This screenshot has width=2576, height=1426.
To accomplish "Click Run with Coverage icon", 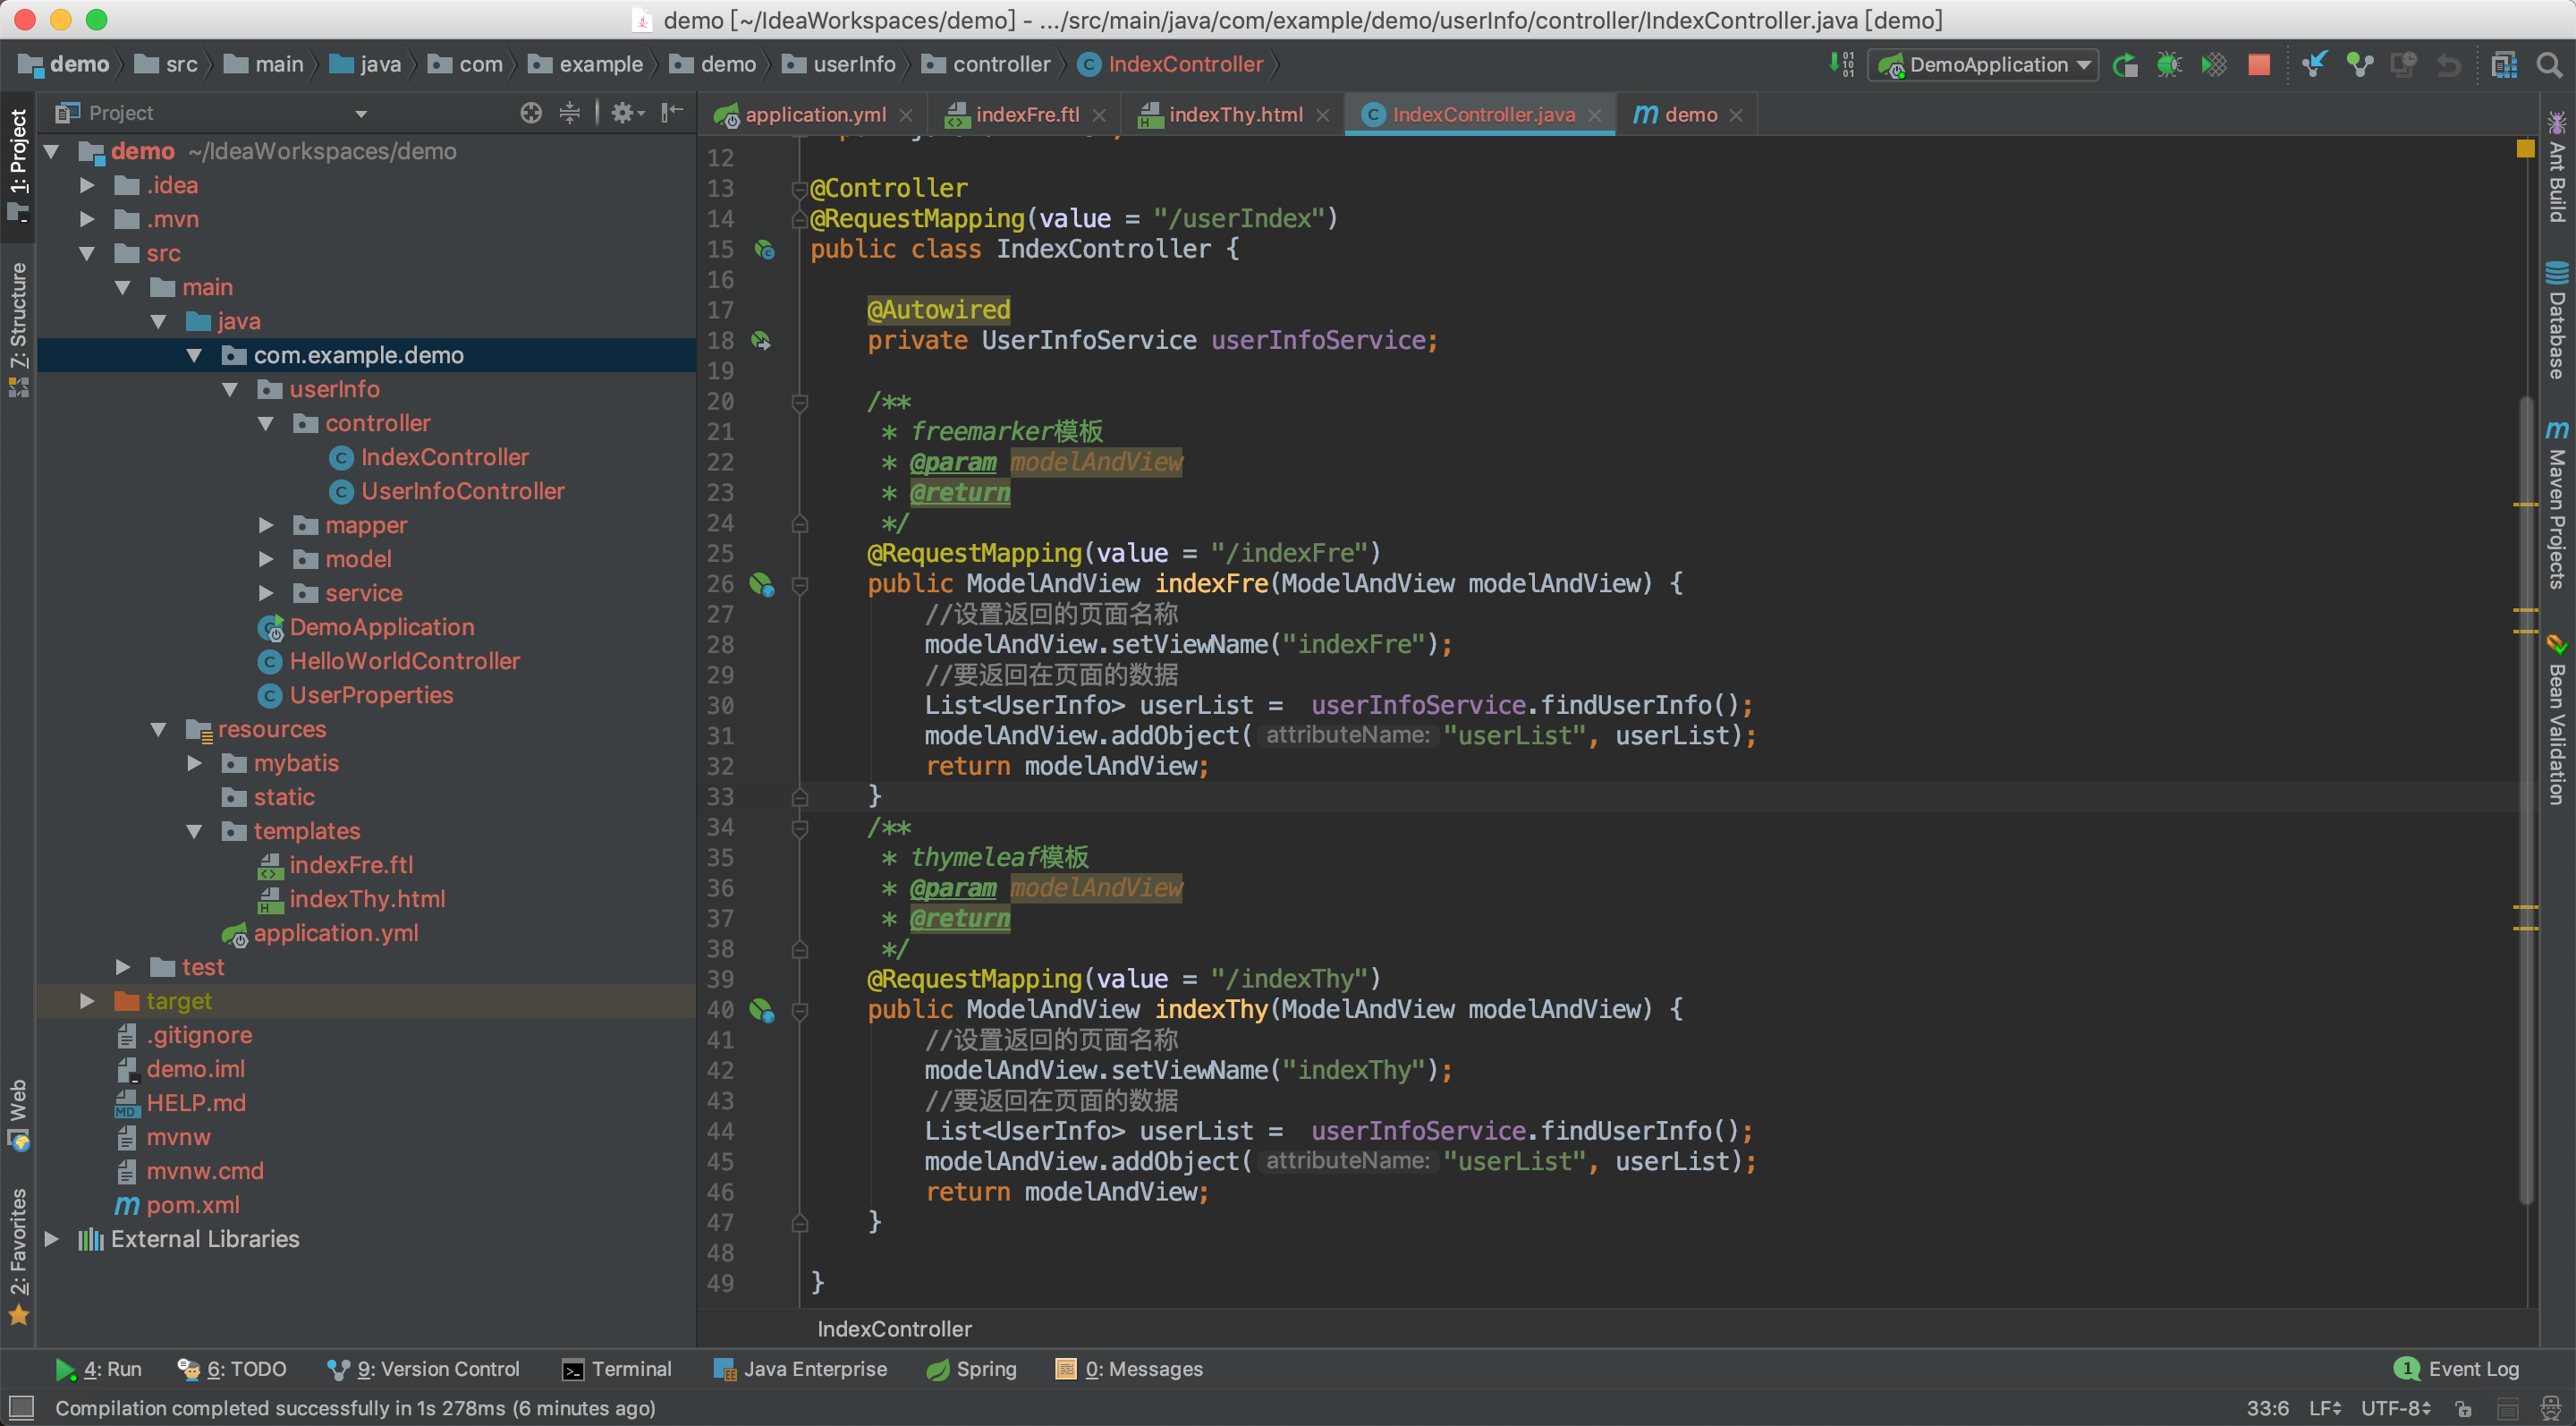I will 2214,65.
